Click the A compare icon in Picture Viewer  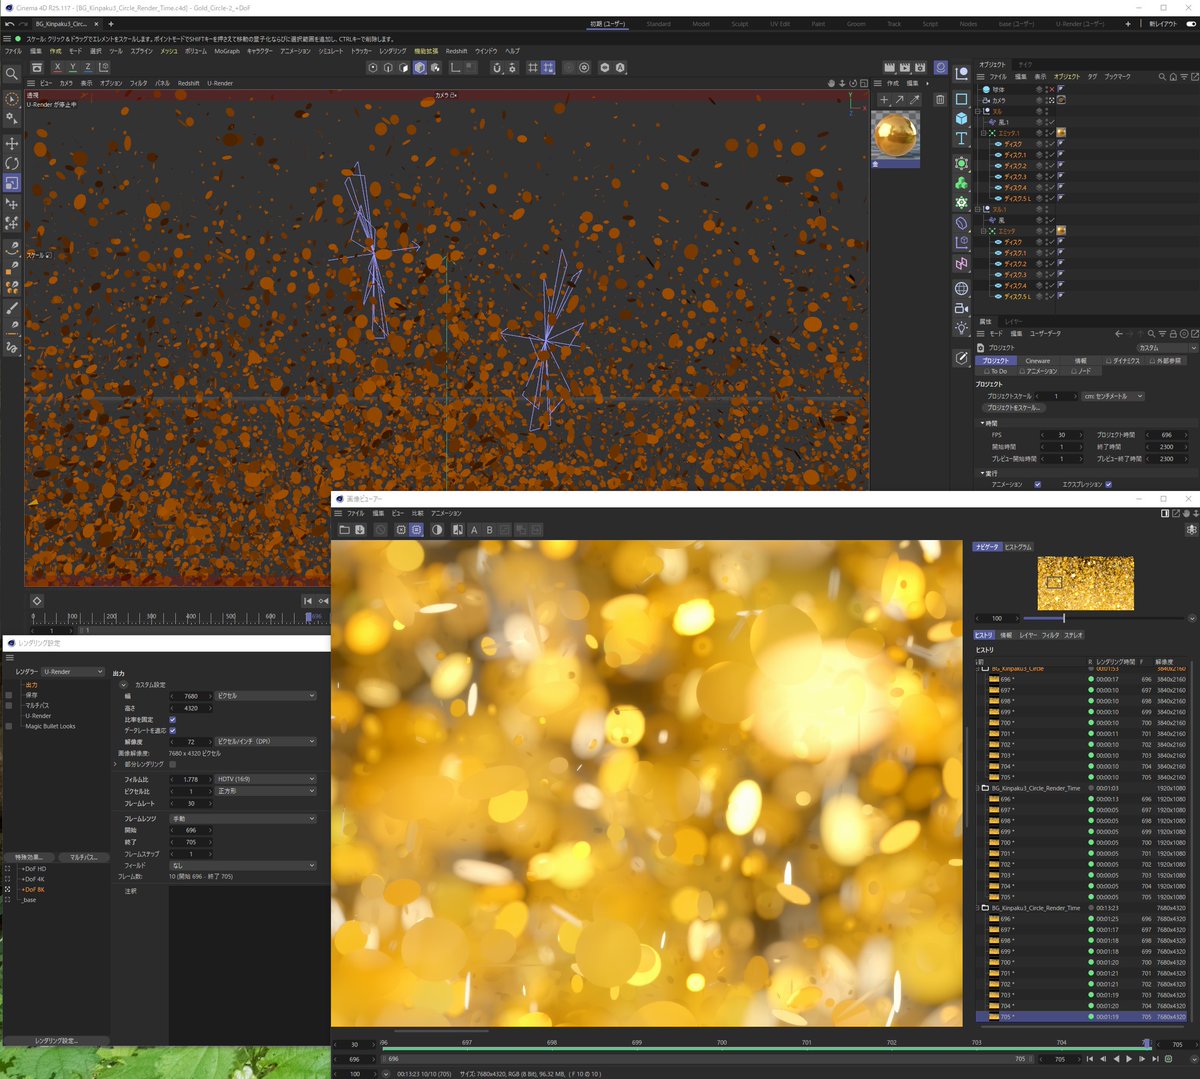(474, 530)
